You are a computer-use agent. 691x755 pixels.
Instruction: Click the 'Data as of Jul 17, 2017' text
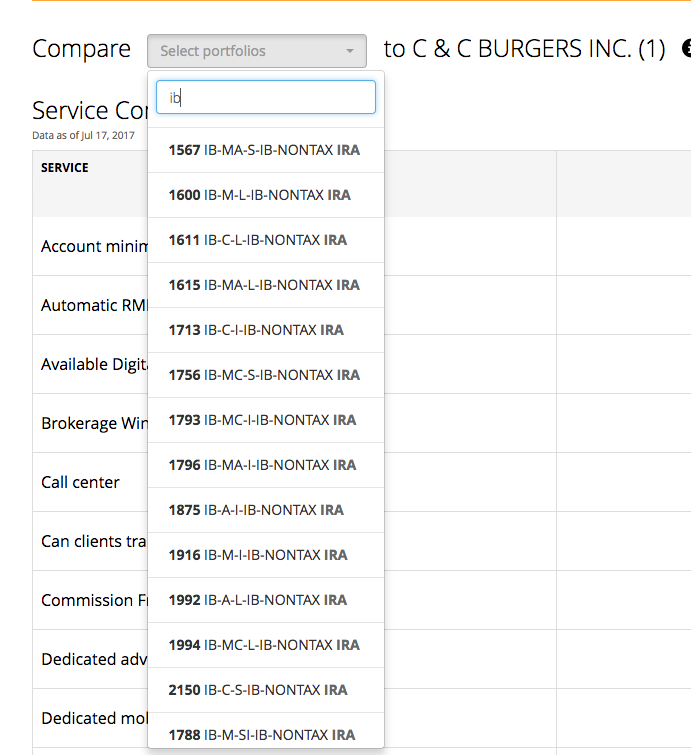click(x=83, y=135)
